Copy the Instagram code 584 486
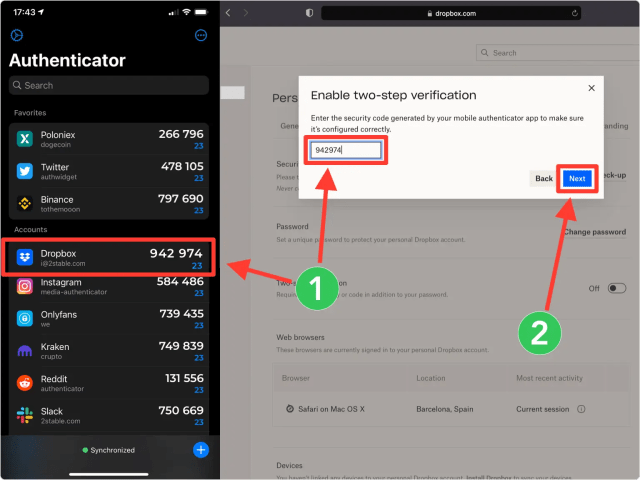Viewport: 640px width, 480px height. (x=180, y=281)
